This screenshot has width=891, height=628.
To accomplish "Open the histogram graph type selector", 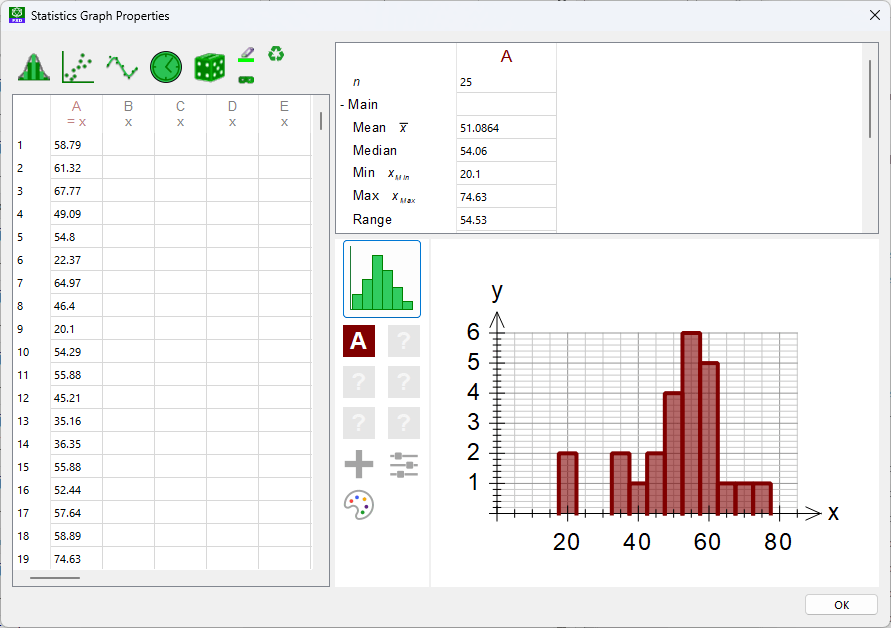I will (382, 279).
